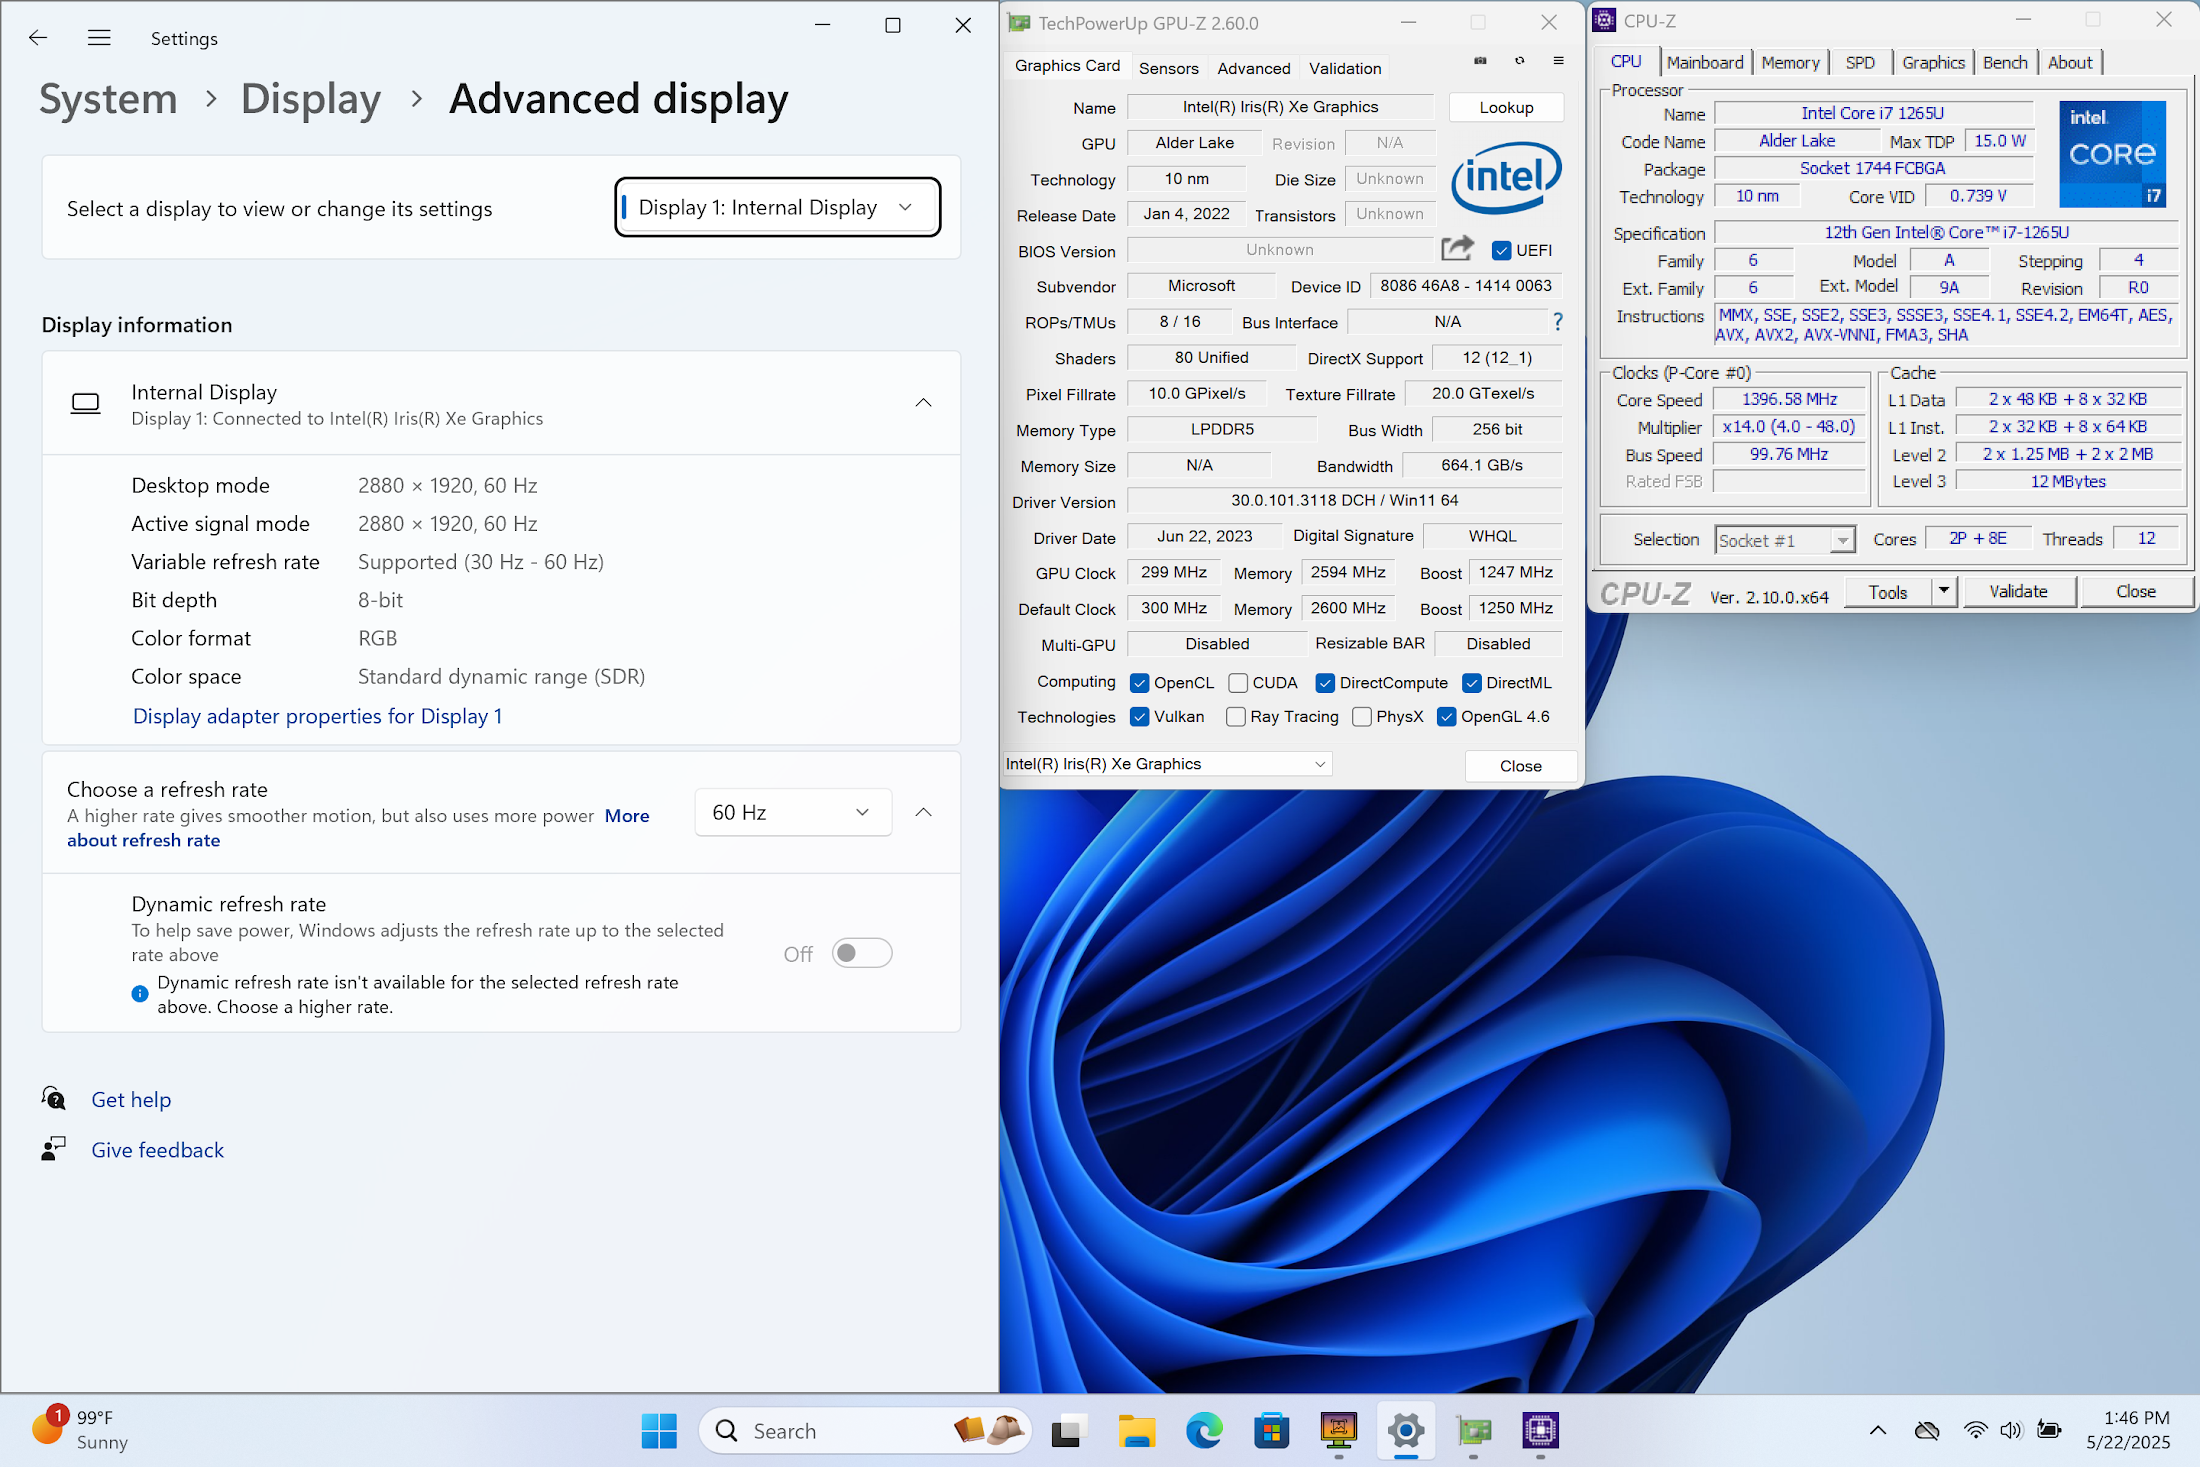Open the Mainboard tab in CPU-Z
Screen dimensions: 2200x1467
[x=1704, y=62]
